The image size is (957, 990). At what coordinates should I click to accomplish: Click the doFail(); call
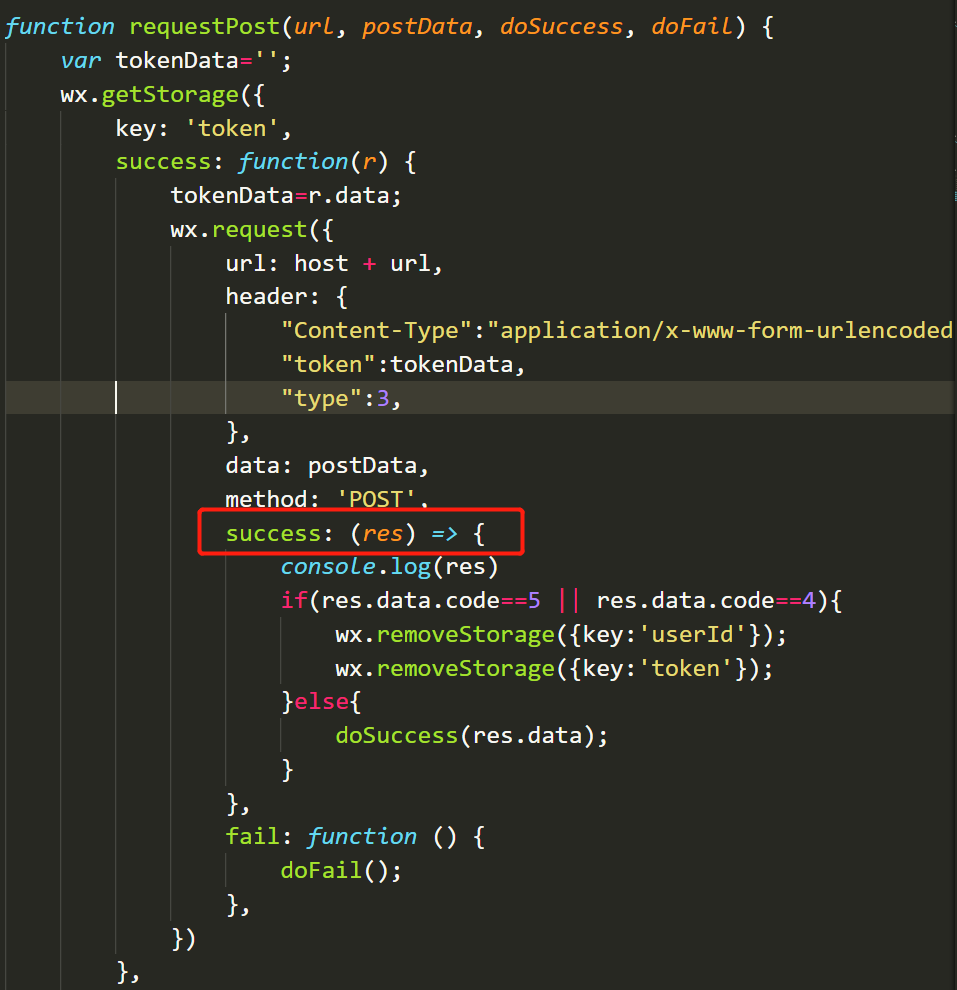341,871
